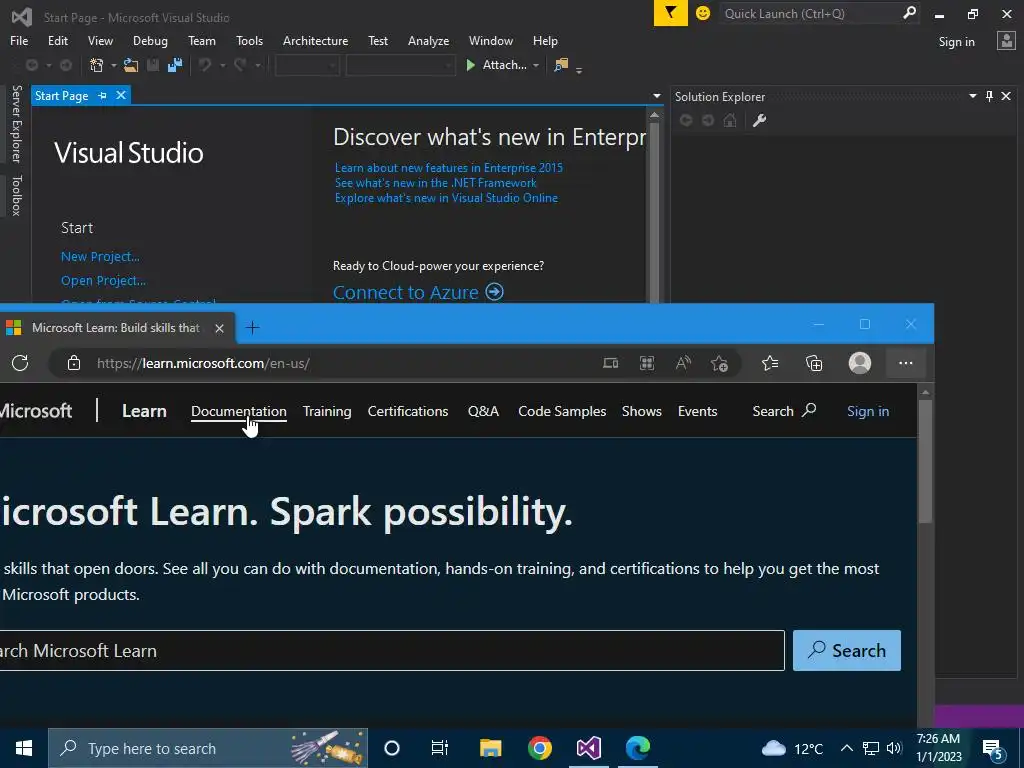Select the Start Page tab
The image size is (1024, 768).
click(61, 95)
